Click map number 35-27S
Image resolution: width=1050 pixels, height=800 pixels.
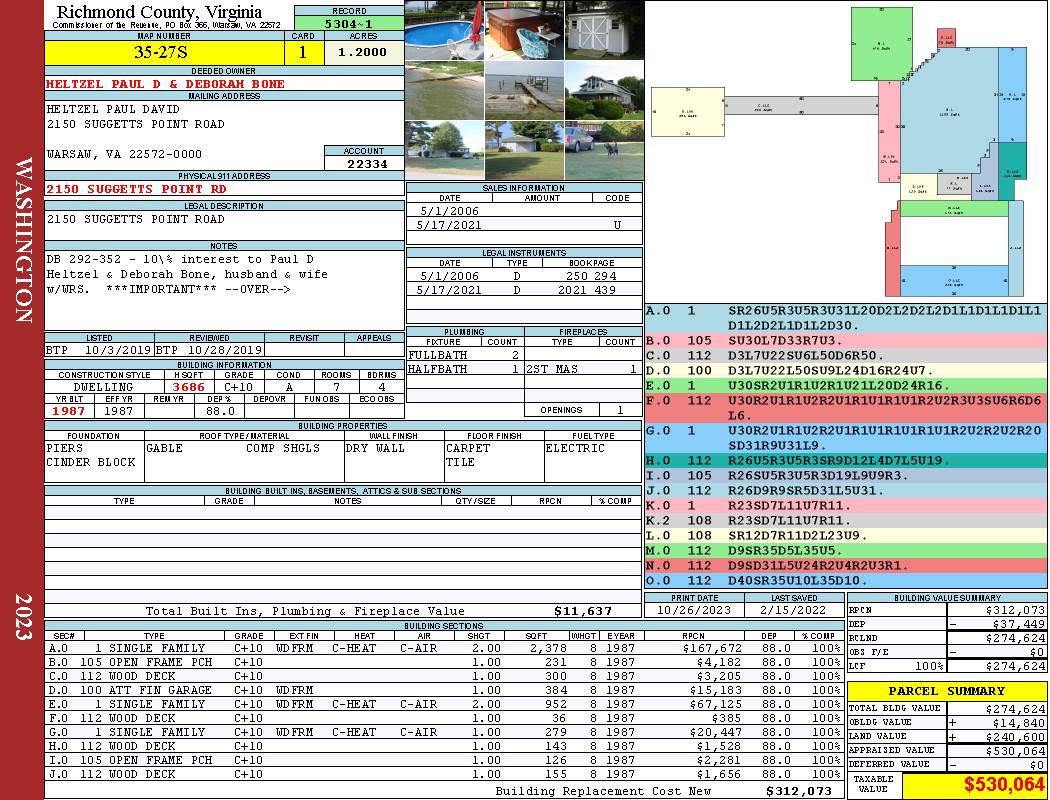point(161,52)
